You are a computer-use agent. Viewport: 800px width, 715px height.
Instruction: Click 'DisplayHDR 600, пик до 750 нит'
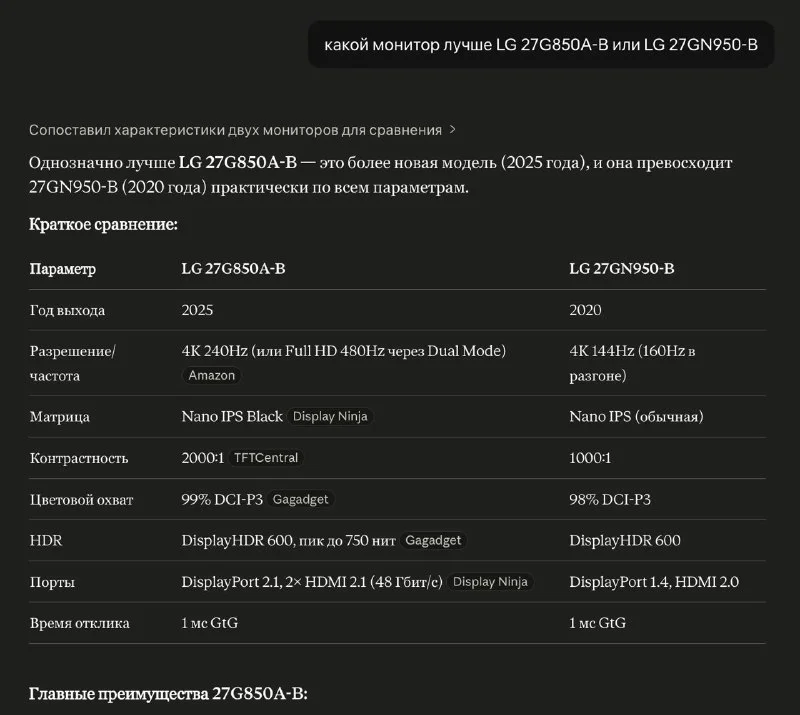pyautogui.click(x=288, y=540)
